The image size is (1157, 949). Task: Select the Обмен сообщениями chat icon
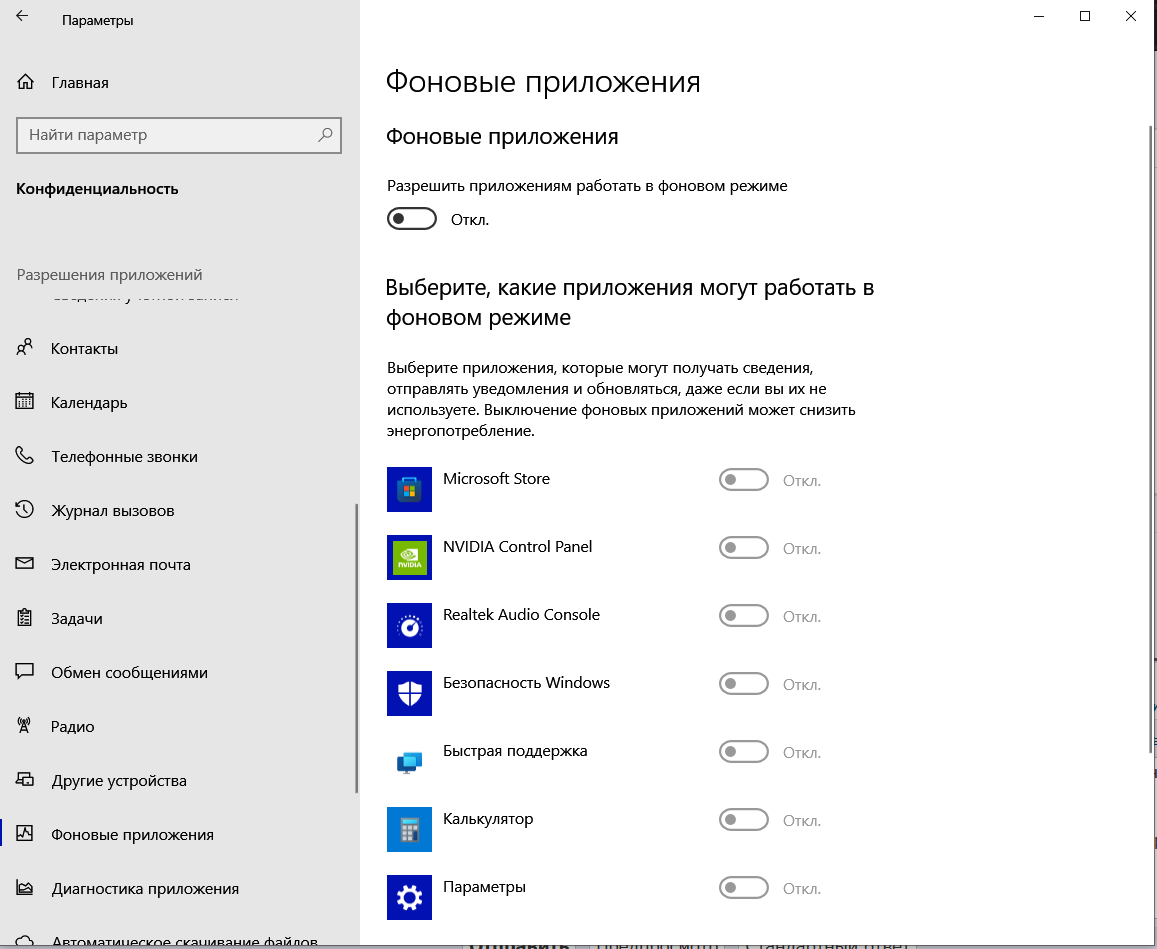click(24, 672)
